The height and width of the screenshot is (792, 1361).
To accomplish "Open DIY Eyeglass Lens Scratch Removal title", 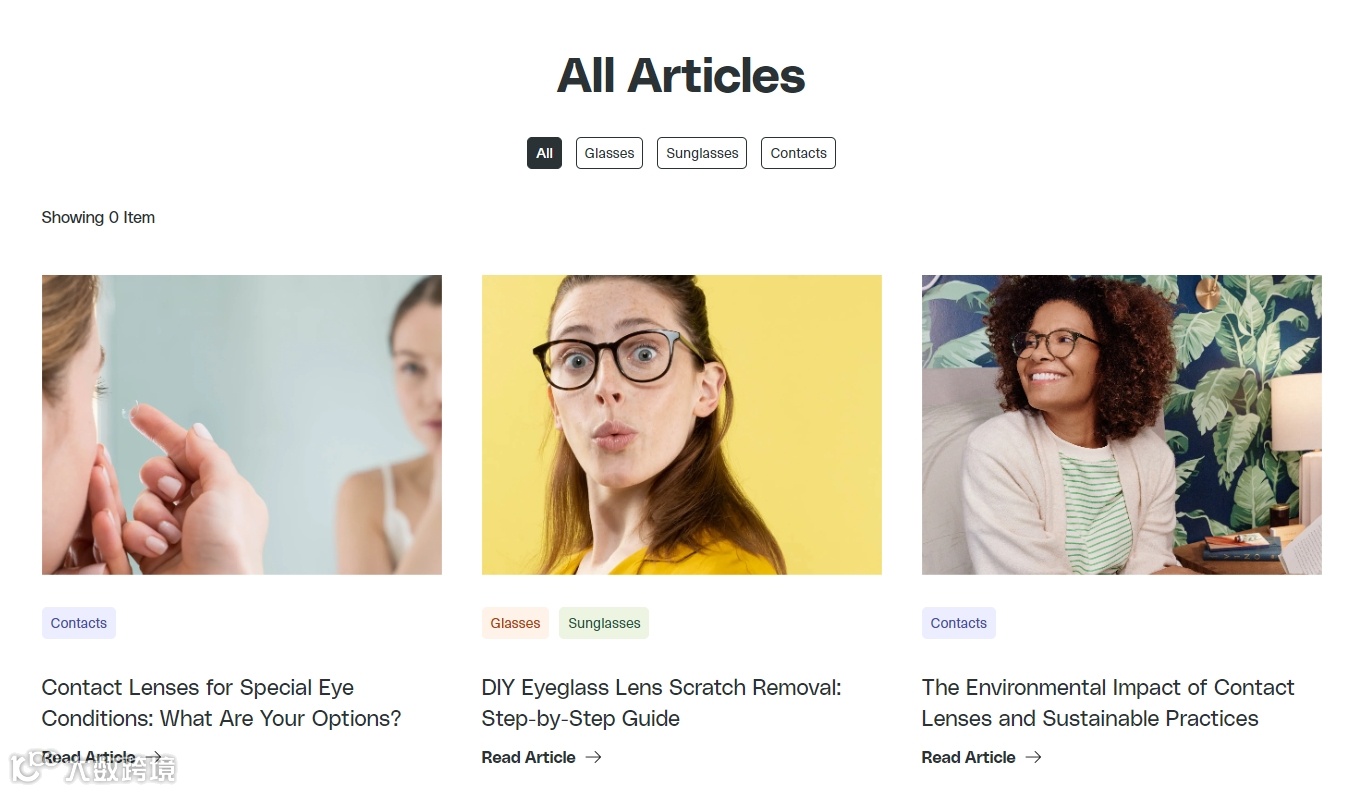I will click(x=662, y=703).
